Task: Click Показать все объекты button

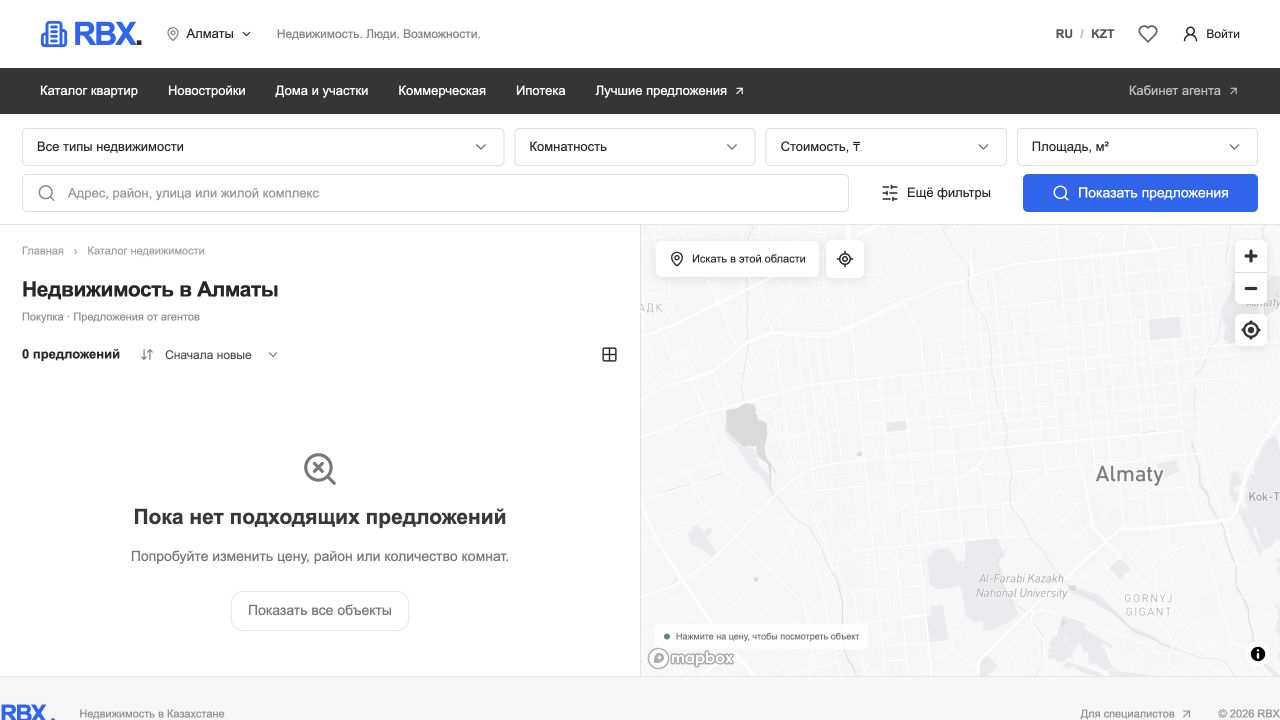Action: (320, 610)
